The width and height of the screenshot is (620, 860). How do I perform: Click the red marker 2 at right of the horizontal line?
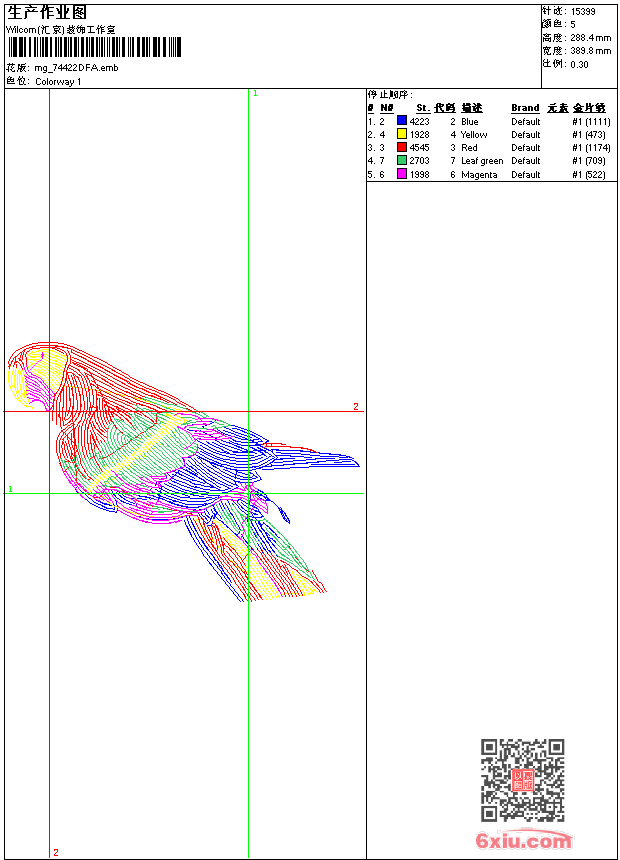(x=355, y=407)
